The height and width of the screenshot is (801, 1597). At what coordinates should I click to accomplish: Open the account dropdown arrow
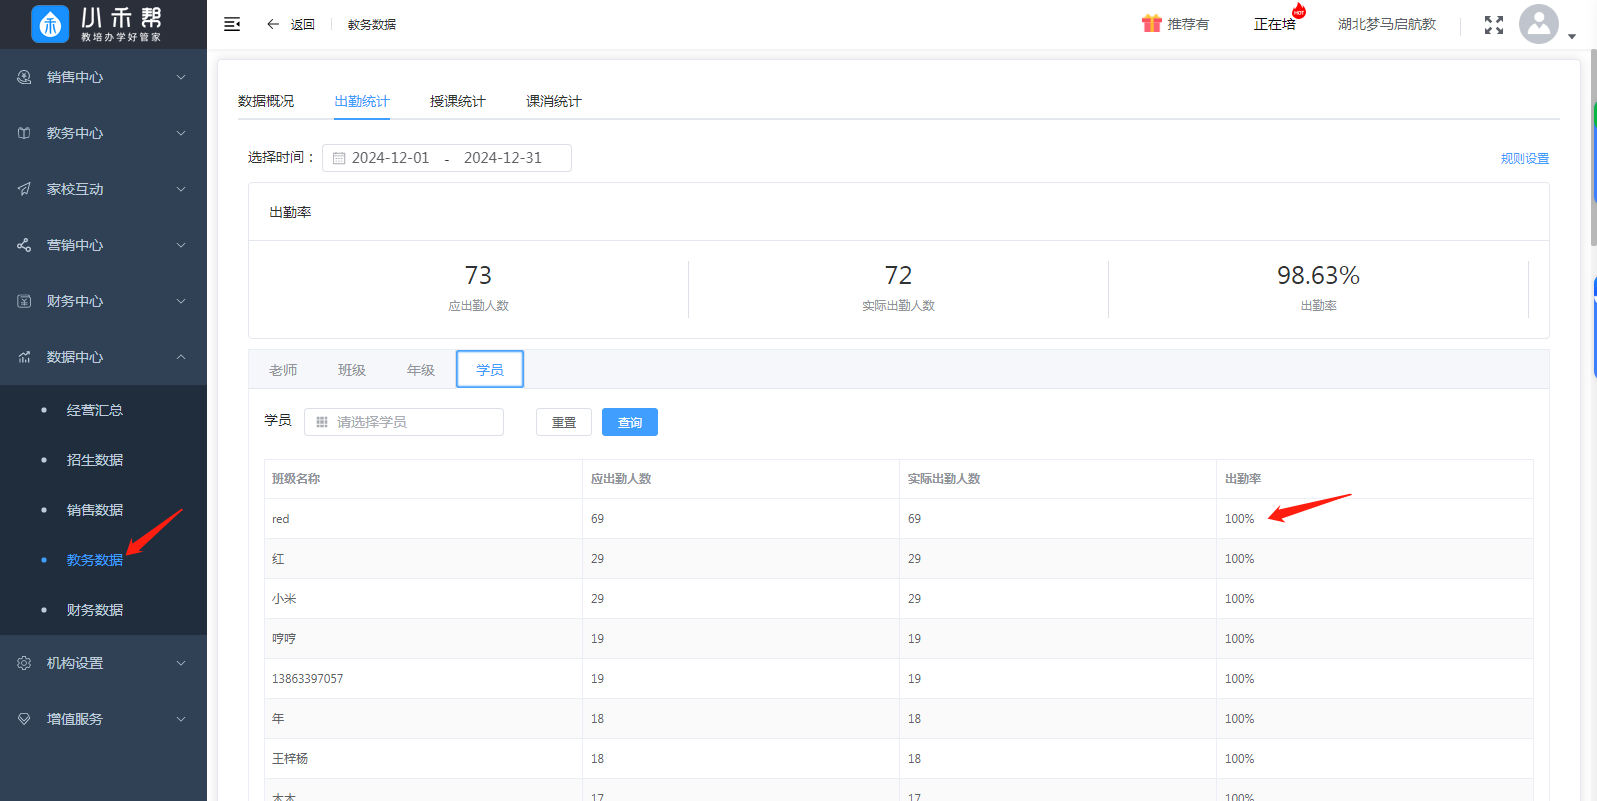[1572, 37]
